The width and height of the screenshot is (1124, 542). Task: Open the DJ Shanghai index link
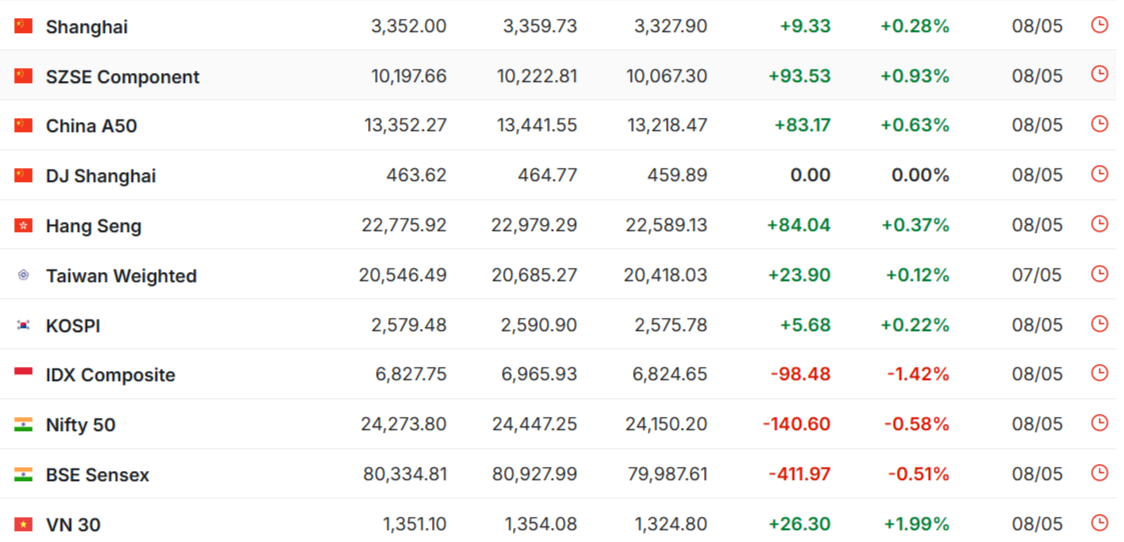click(x=100, y=176)
